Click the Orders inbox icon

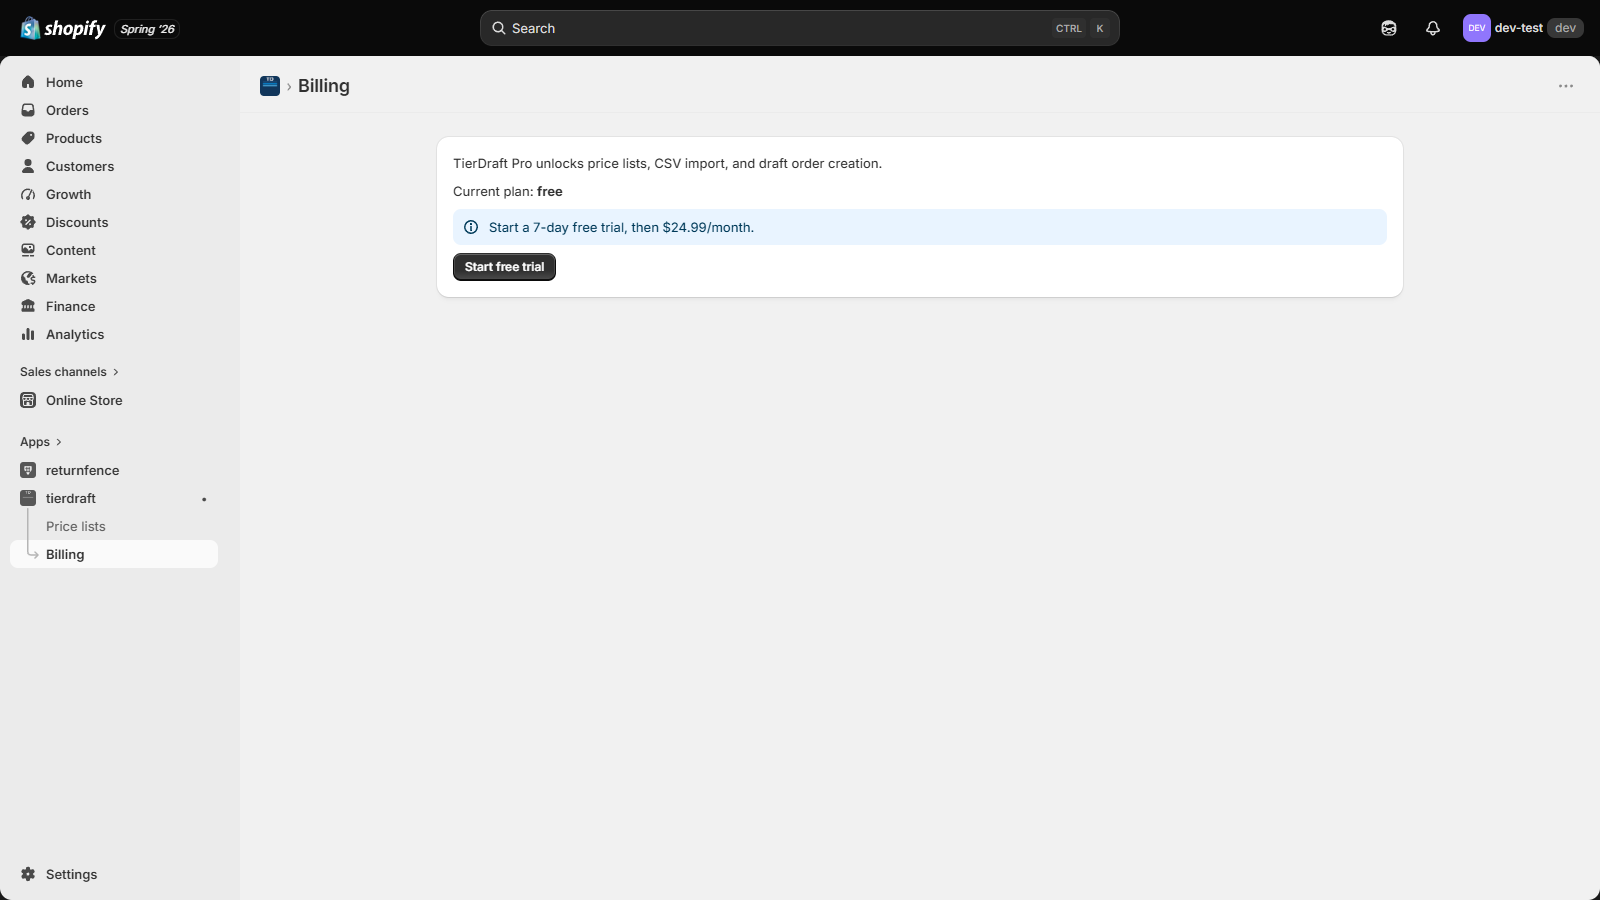click(28, 110)
